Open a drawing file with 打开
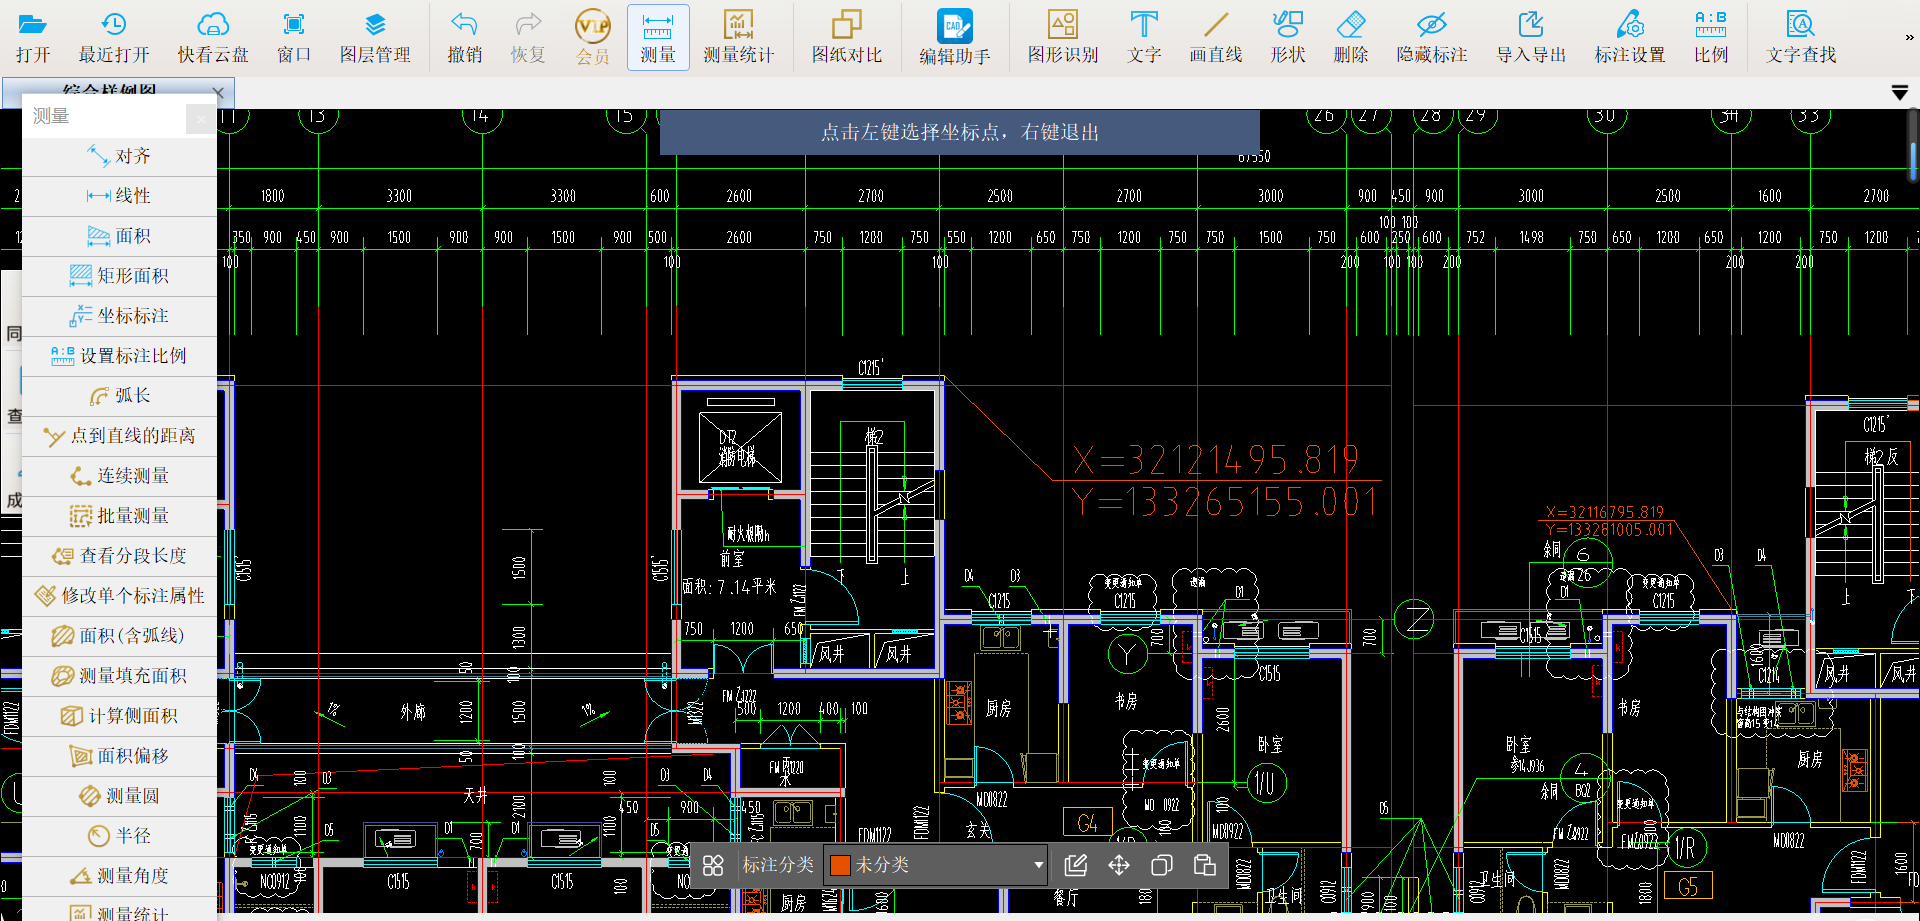The image size is (1920, 921). [x=33, y=38]
